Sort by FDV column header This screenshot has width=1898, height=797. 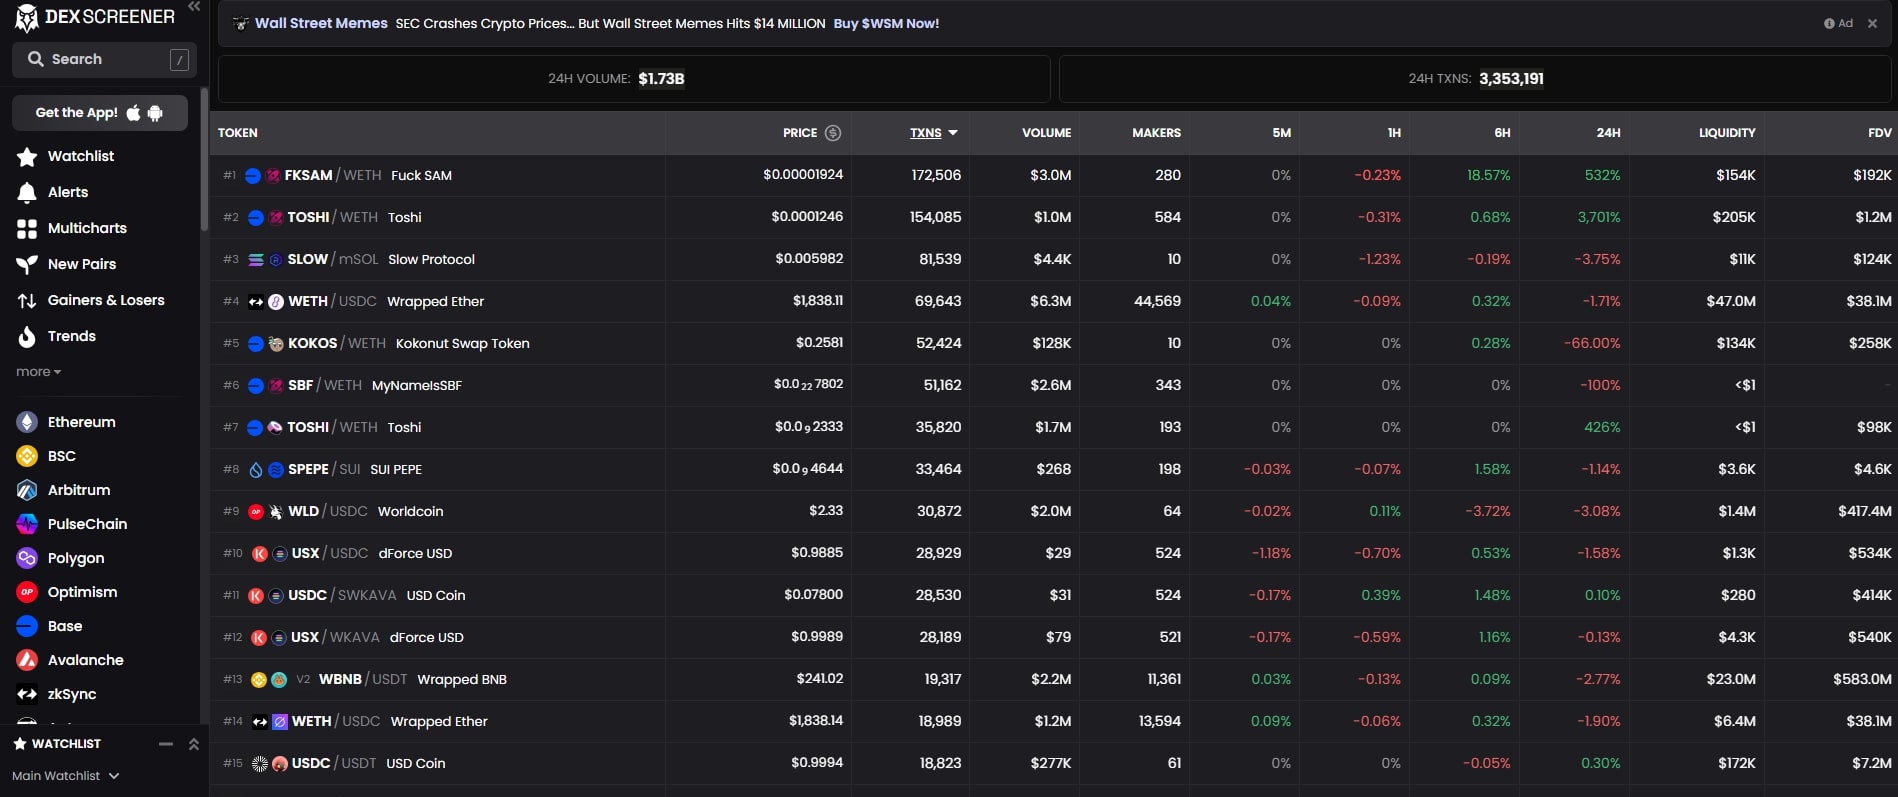pos(1880,133)
